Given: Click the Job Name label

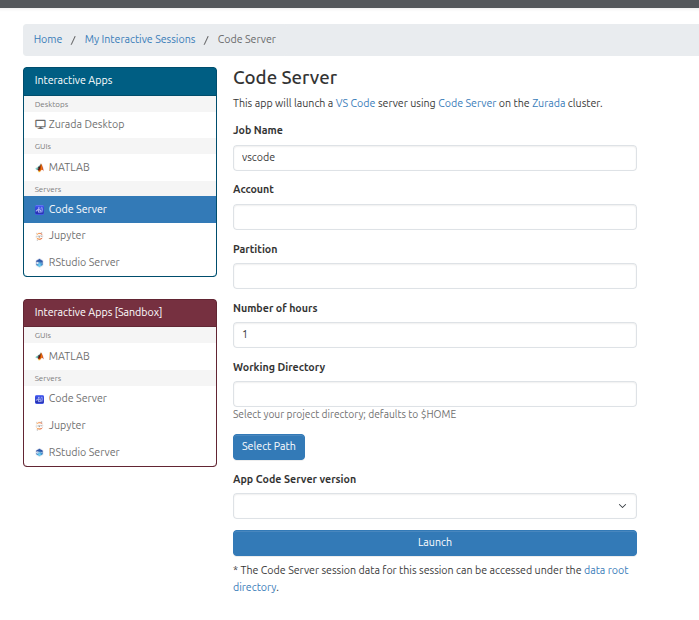Looking at the screenshot, I should (x=258, y=130).
